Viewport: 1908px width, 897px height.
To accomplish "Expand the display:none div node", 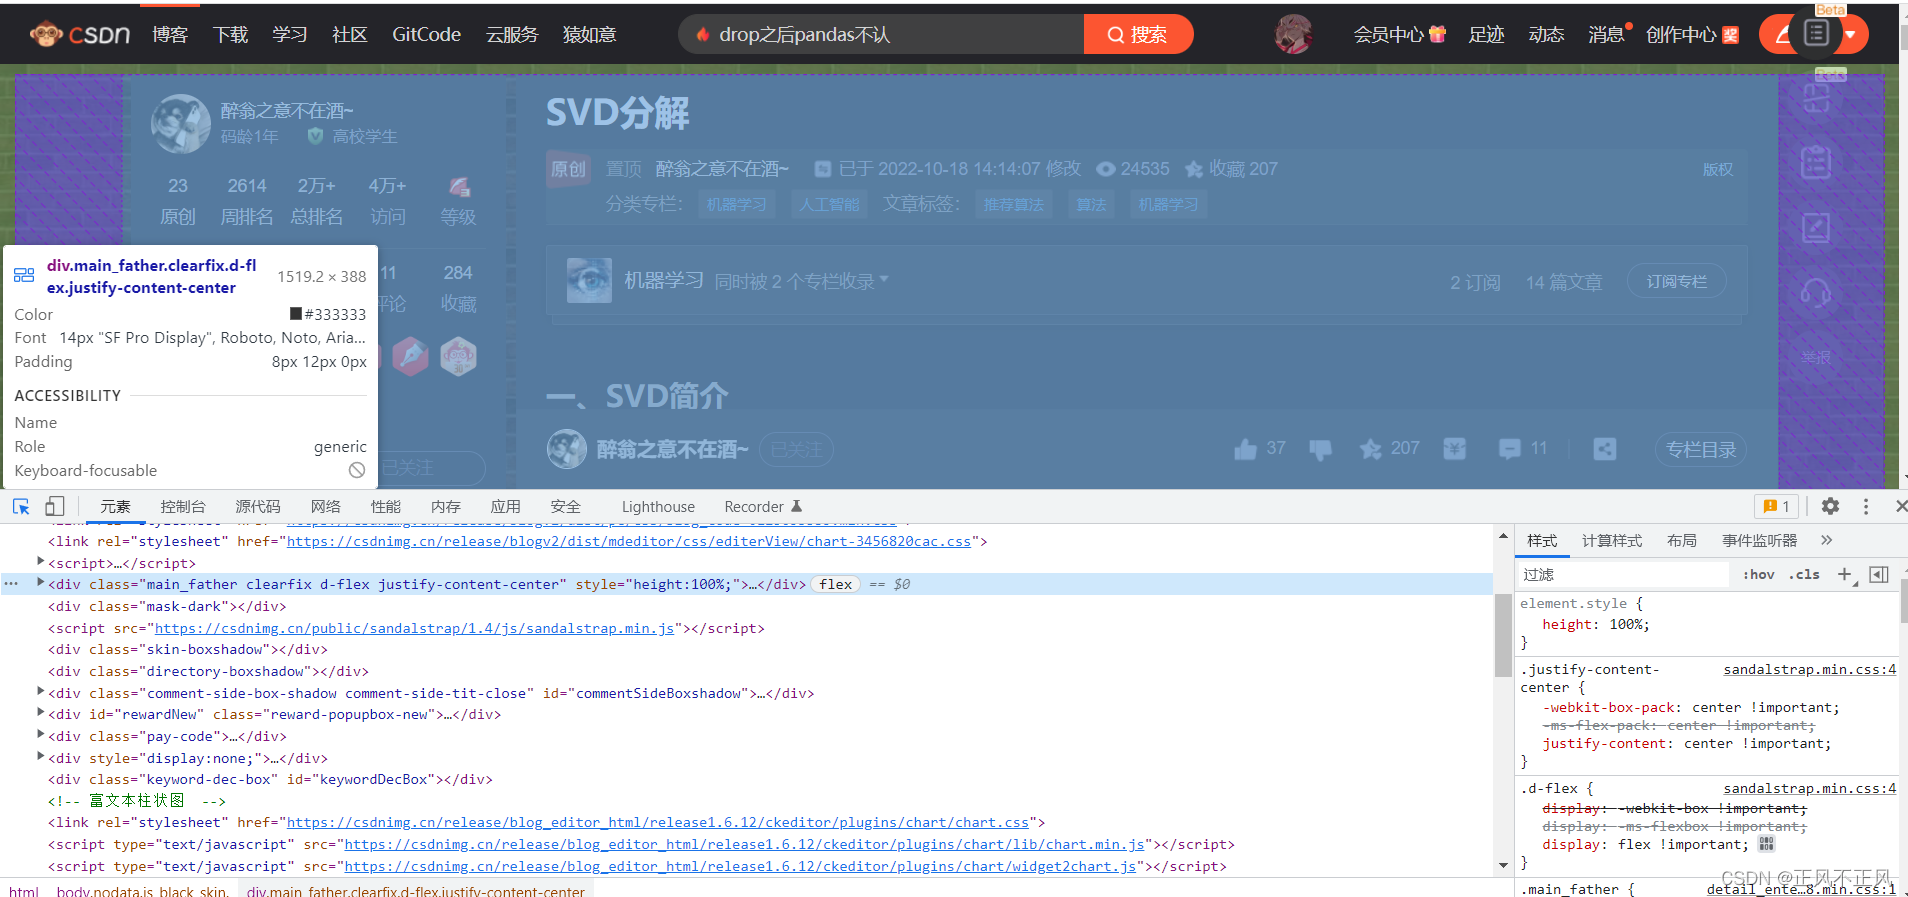I will pos(41,756).
